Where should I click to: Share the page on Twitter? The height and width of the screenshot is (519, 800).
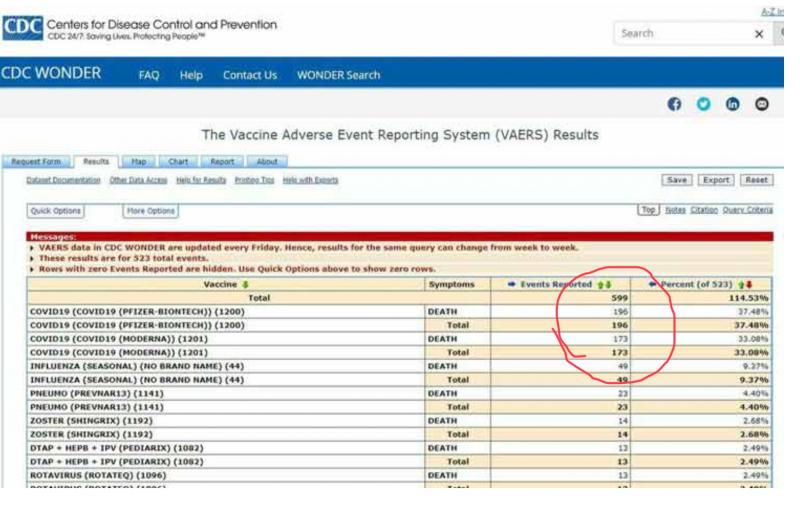(x=704, y=104)
